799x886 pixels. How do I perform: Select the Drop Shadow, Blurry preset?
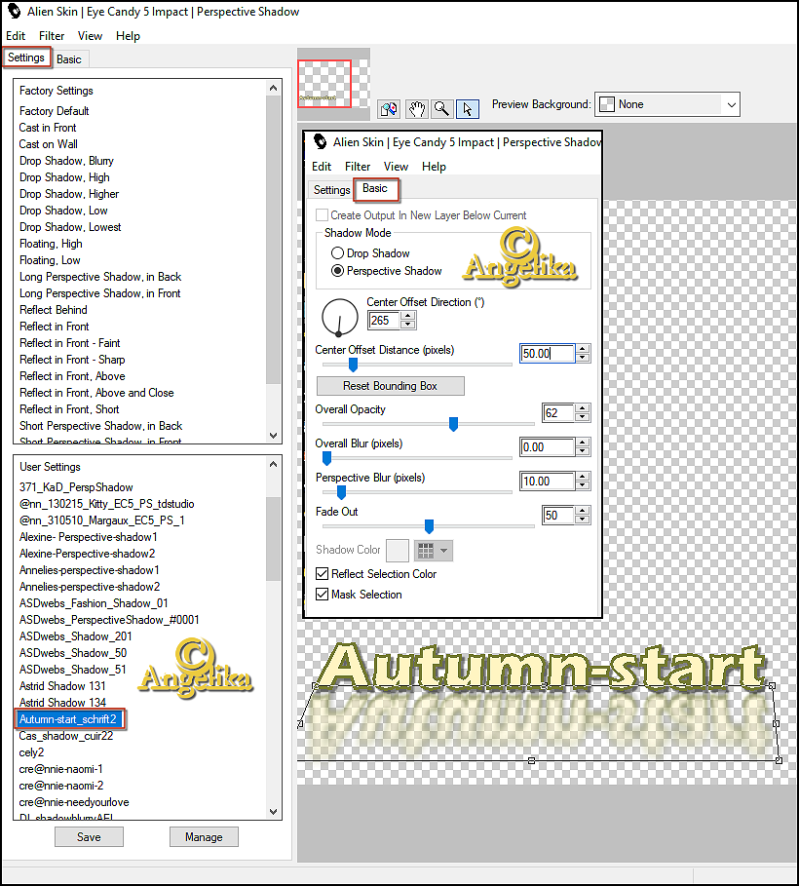pyautogui.click(x=66, y=161)
